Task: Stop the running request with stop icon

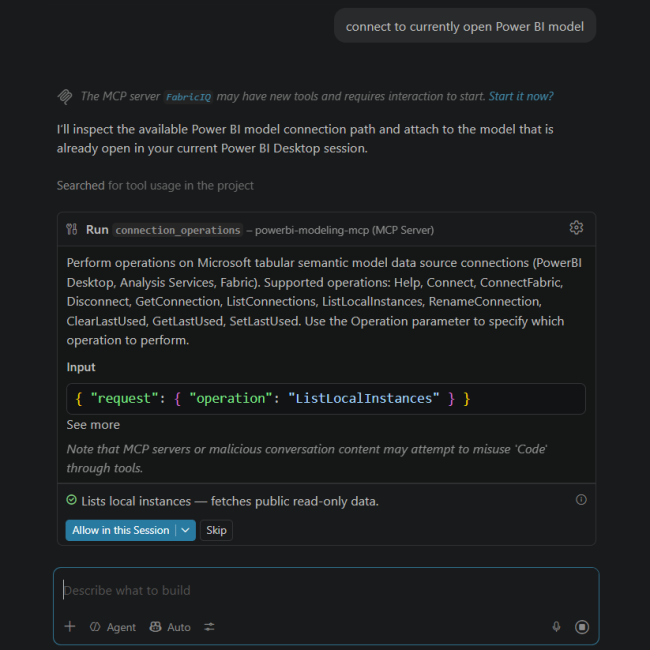Action: click(x=582, y=626)
